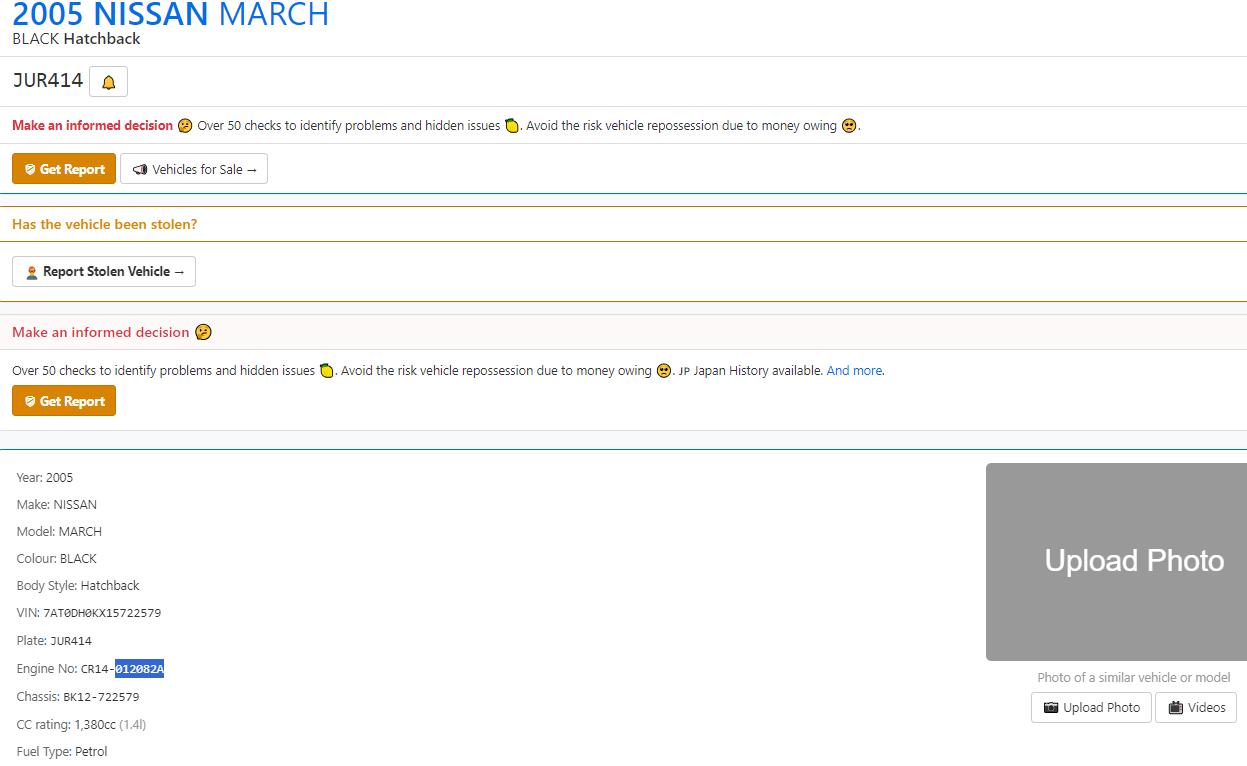Click the 'BLACK Hatchback' subtitle
The width and height of the screenshot is (1247, 766).
pyautogui.click(x=76, y=39)
